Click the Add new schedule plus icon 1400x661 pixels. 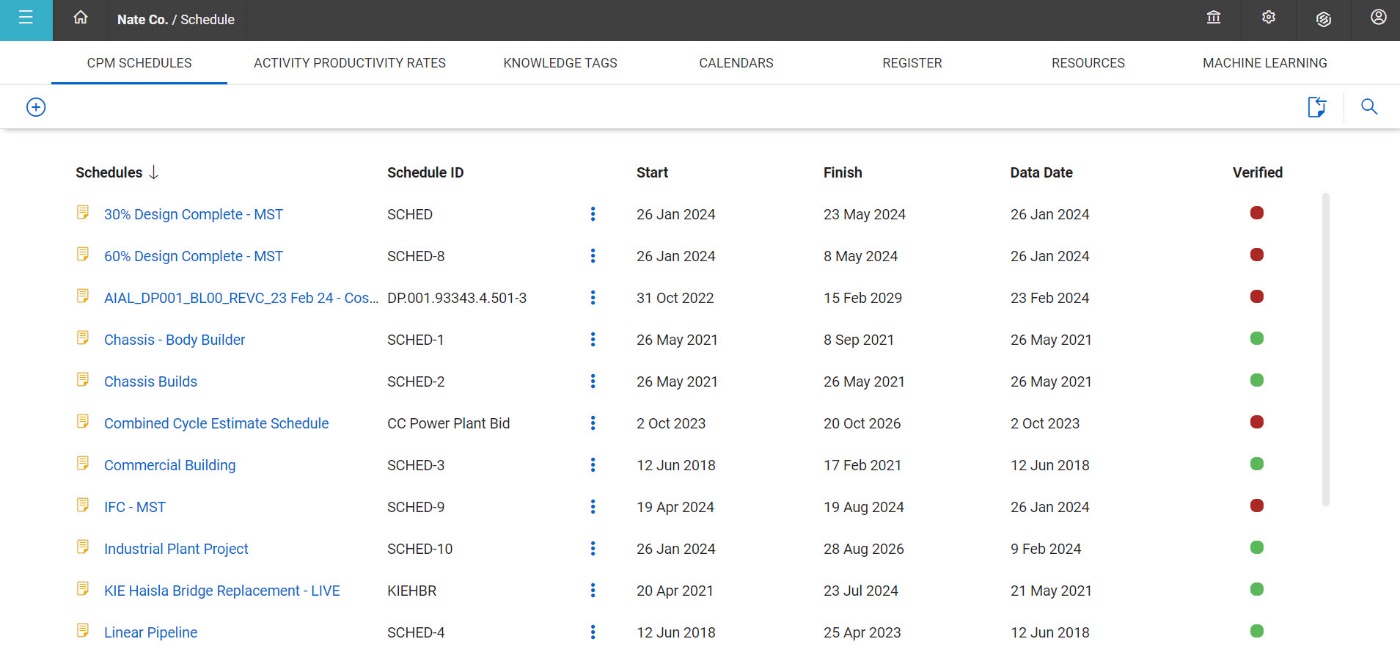coord(36,106)
